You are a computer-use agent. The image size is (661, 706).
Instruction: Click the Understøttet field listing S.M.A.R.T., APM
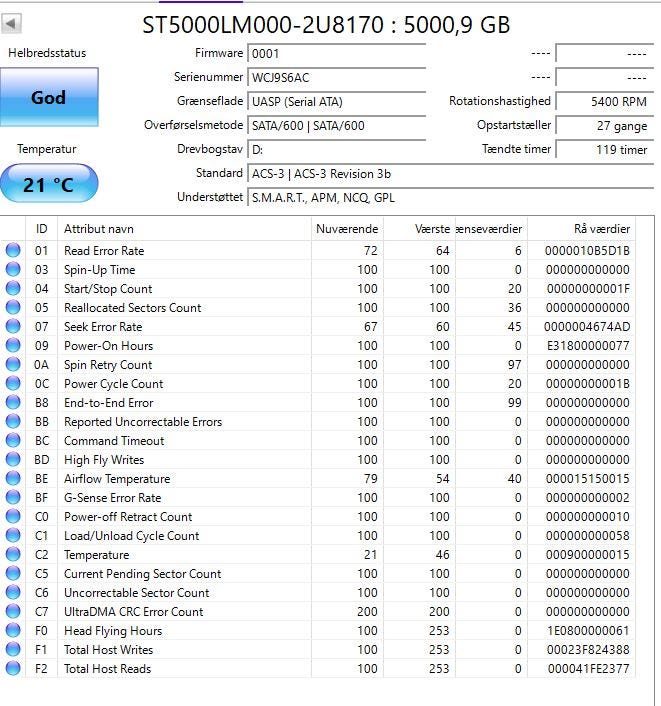(x=450, y=198)
